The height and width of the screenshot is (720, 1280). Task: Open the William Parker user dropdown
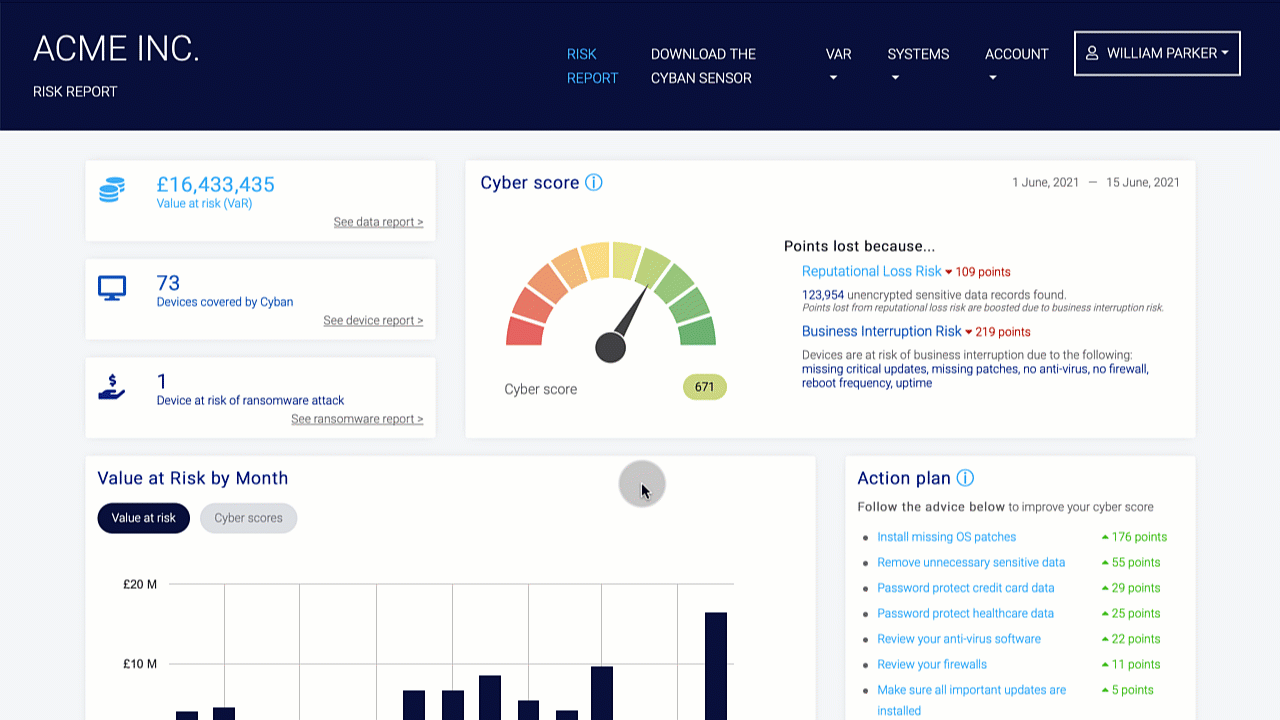pyautogui.click(x=1157, y=53)
